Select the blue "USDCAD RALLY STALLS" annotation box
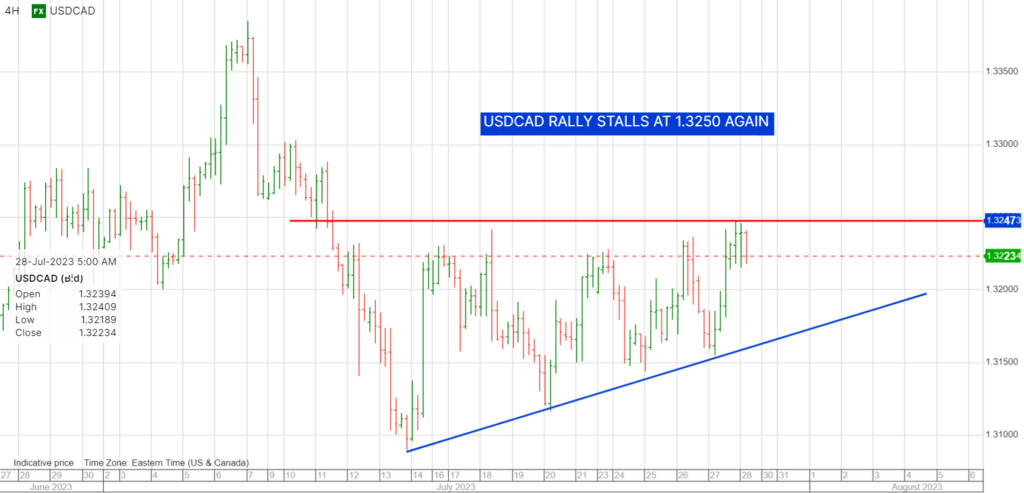 point(626,122)
